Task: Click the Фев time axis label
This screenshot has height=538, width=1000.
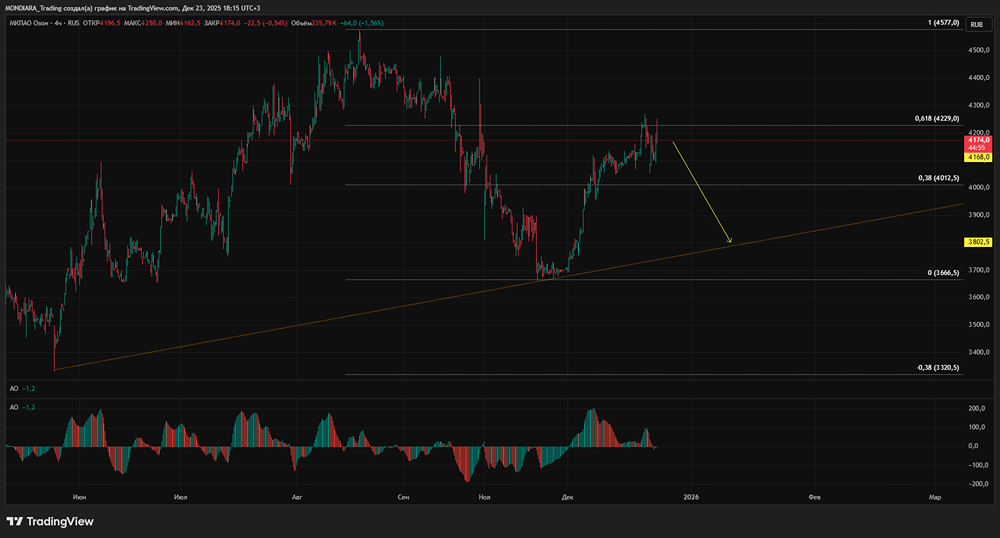Action: point(814,497)
